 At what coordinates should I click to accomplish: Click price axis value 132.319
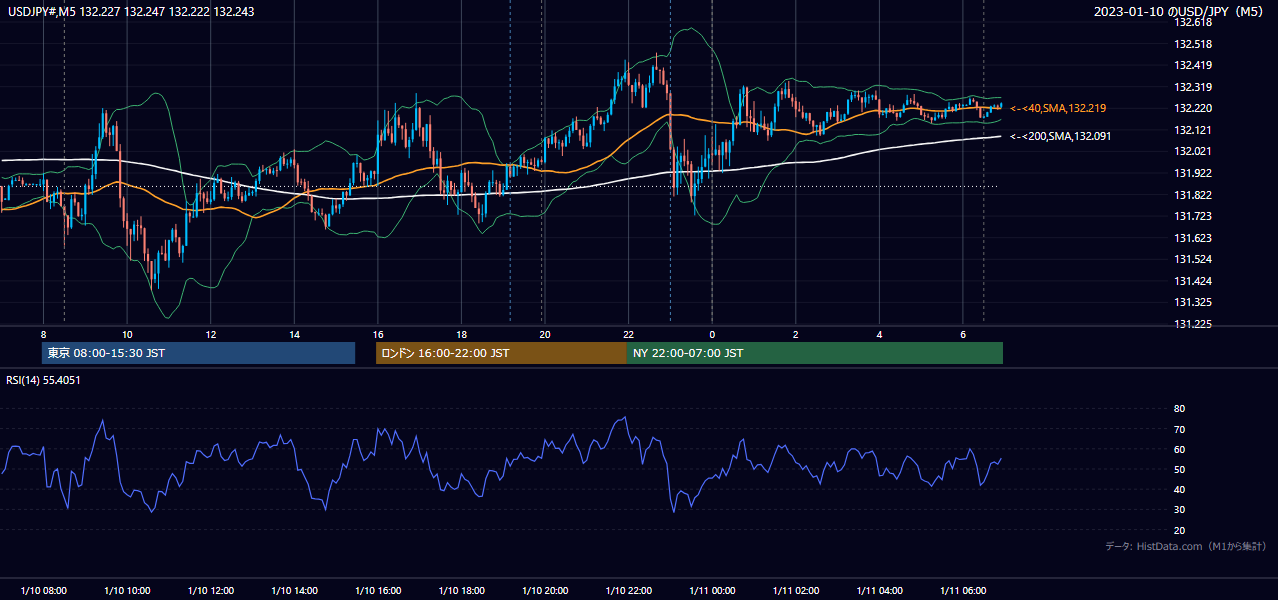[1193, 87]
